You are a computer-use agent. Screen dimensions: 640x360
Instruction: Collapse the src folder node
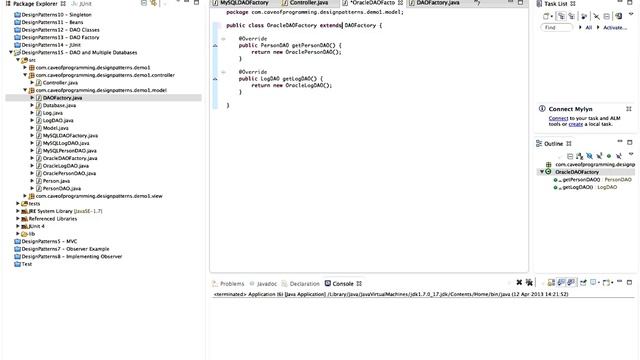[18, 60]
